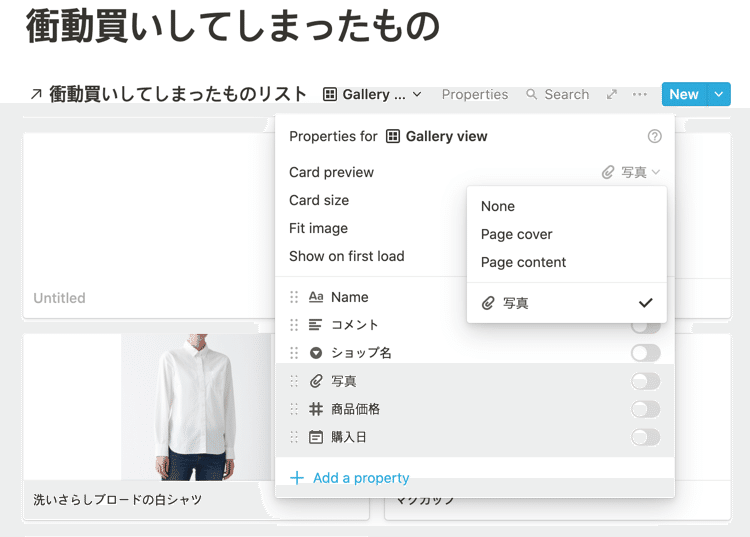Open the Card preview 写真 dropdown
This screenshot has height=537, width=750.
pyautogui.click(x=631, y=172)
